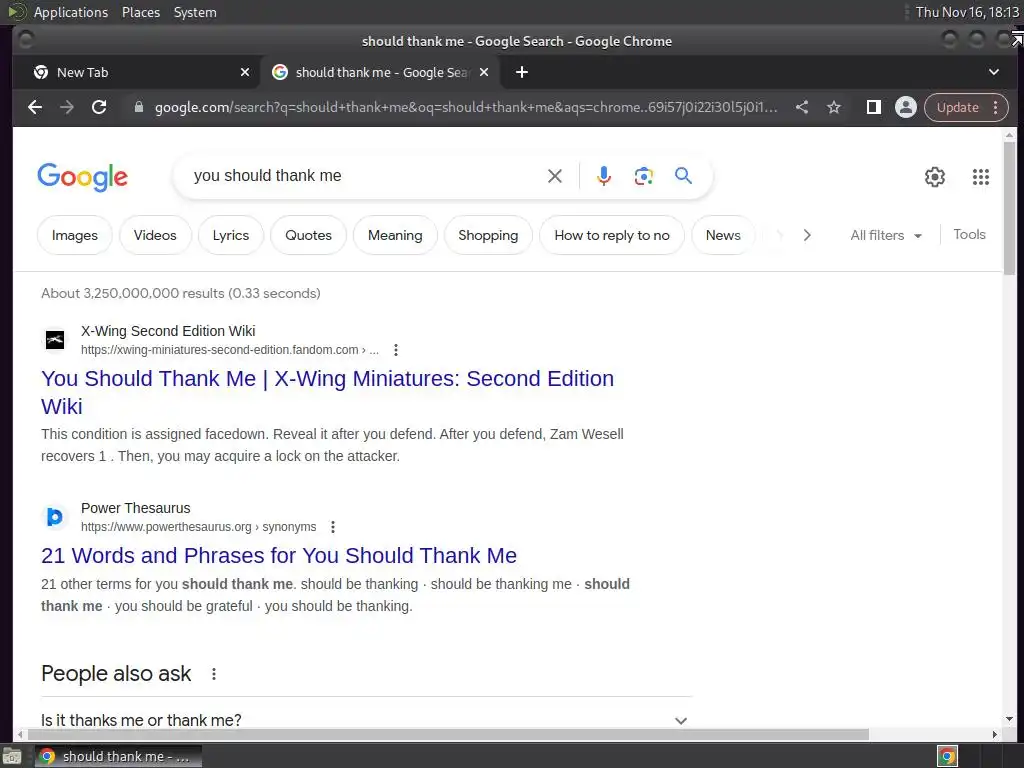This screenshot has width=1024, height=768.
Task: Reload the current page
Action: point(99,107)
